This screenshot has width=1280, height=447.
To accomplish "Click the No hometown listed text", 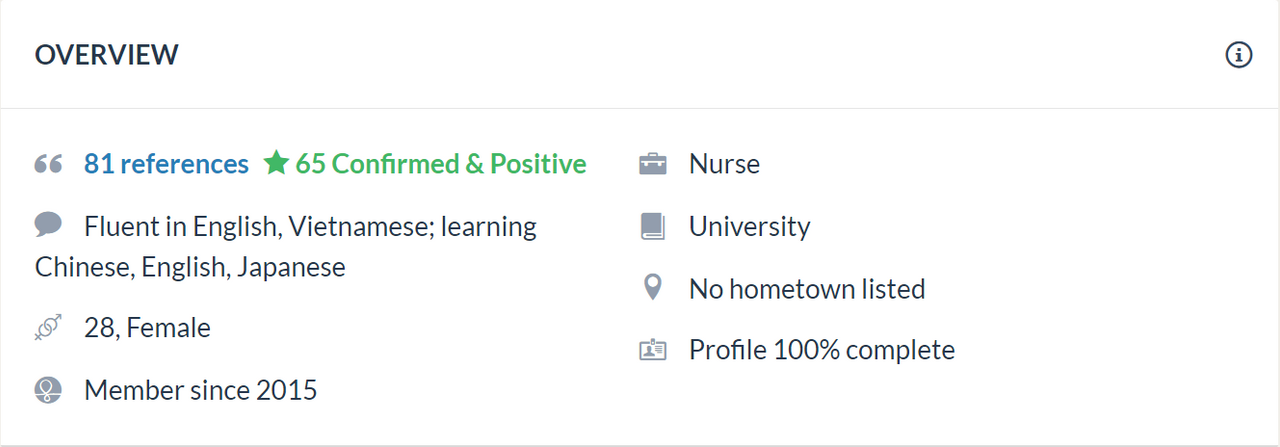I will click(807, 289).
